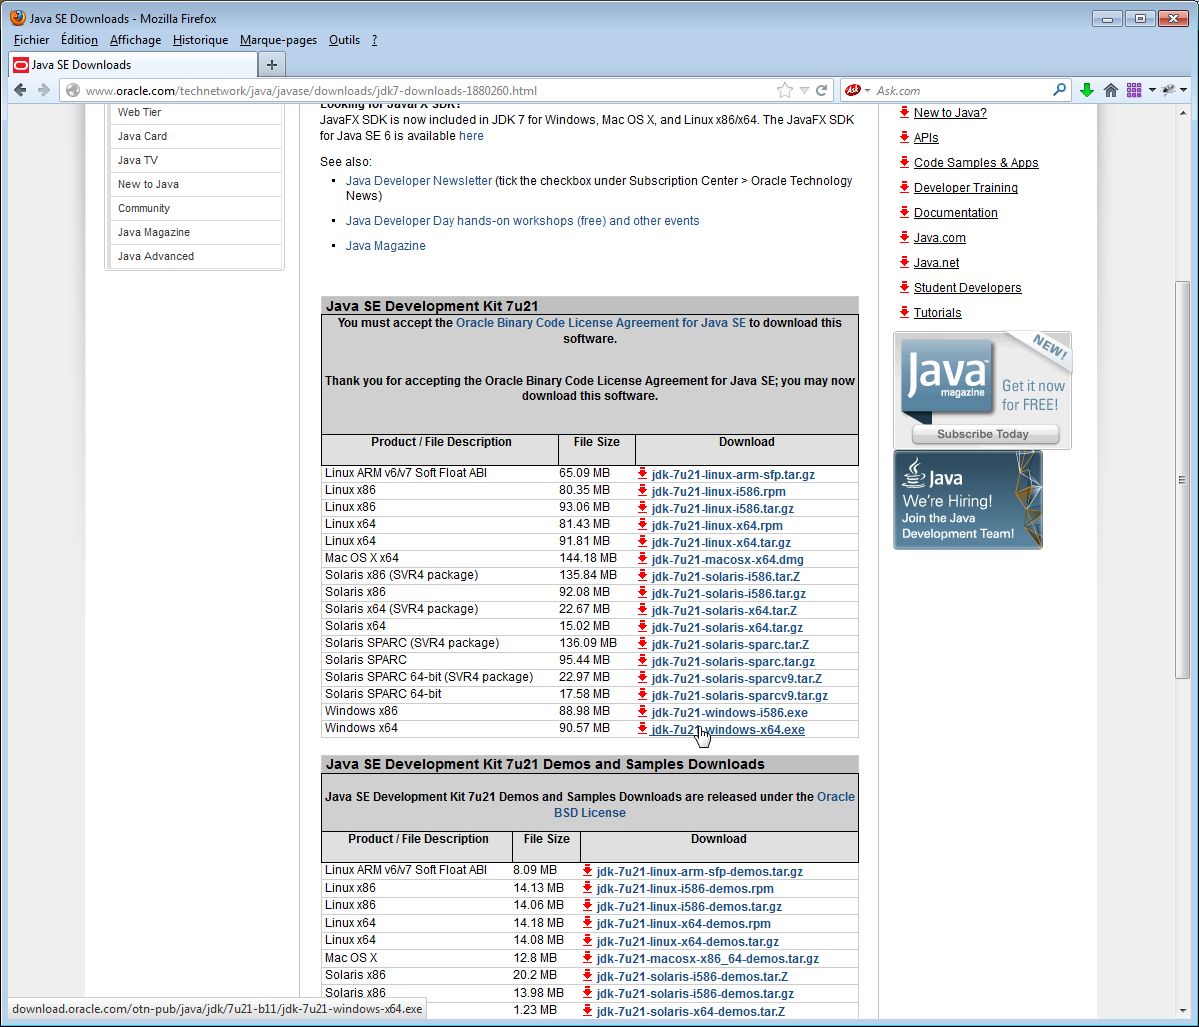Open Developer Training link

click(966, 187)
